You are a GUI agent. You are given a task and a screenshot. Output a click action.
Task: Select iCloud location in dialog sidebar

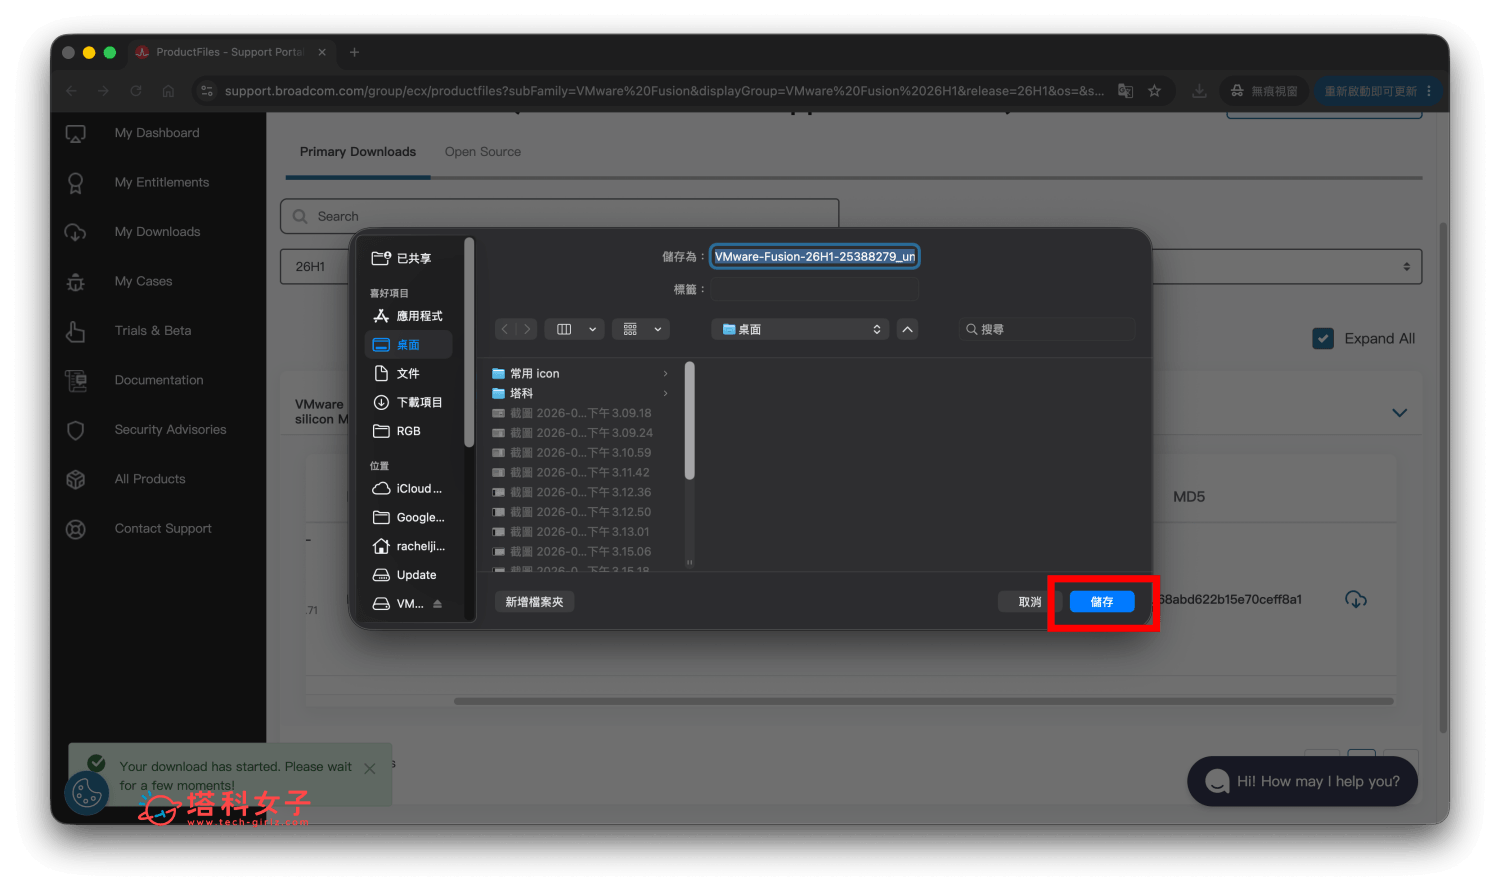click(409, 489)
